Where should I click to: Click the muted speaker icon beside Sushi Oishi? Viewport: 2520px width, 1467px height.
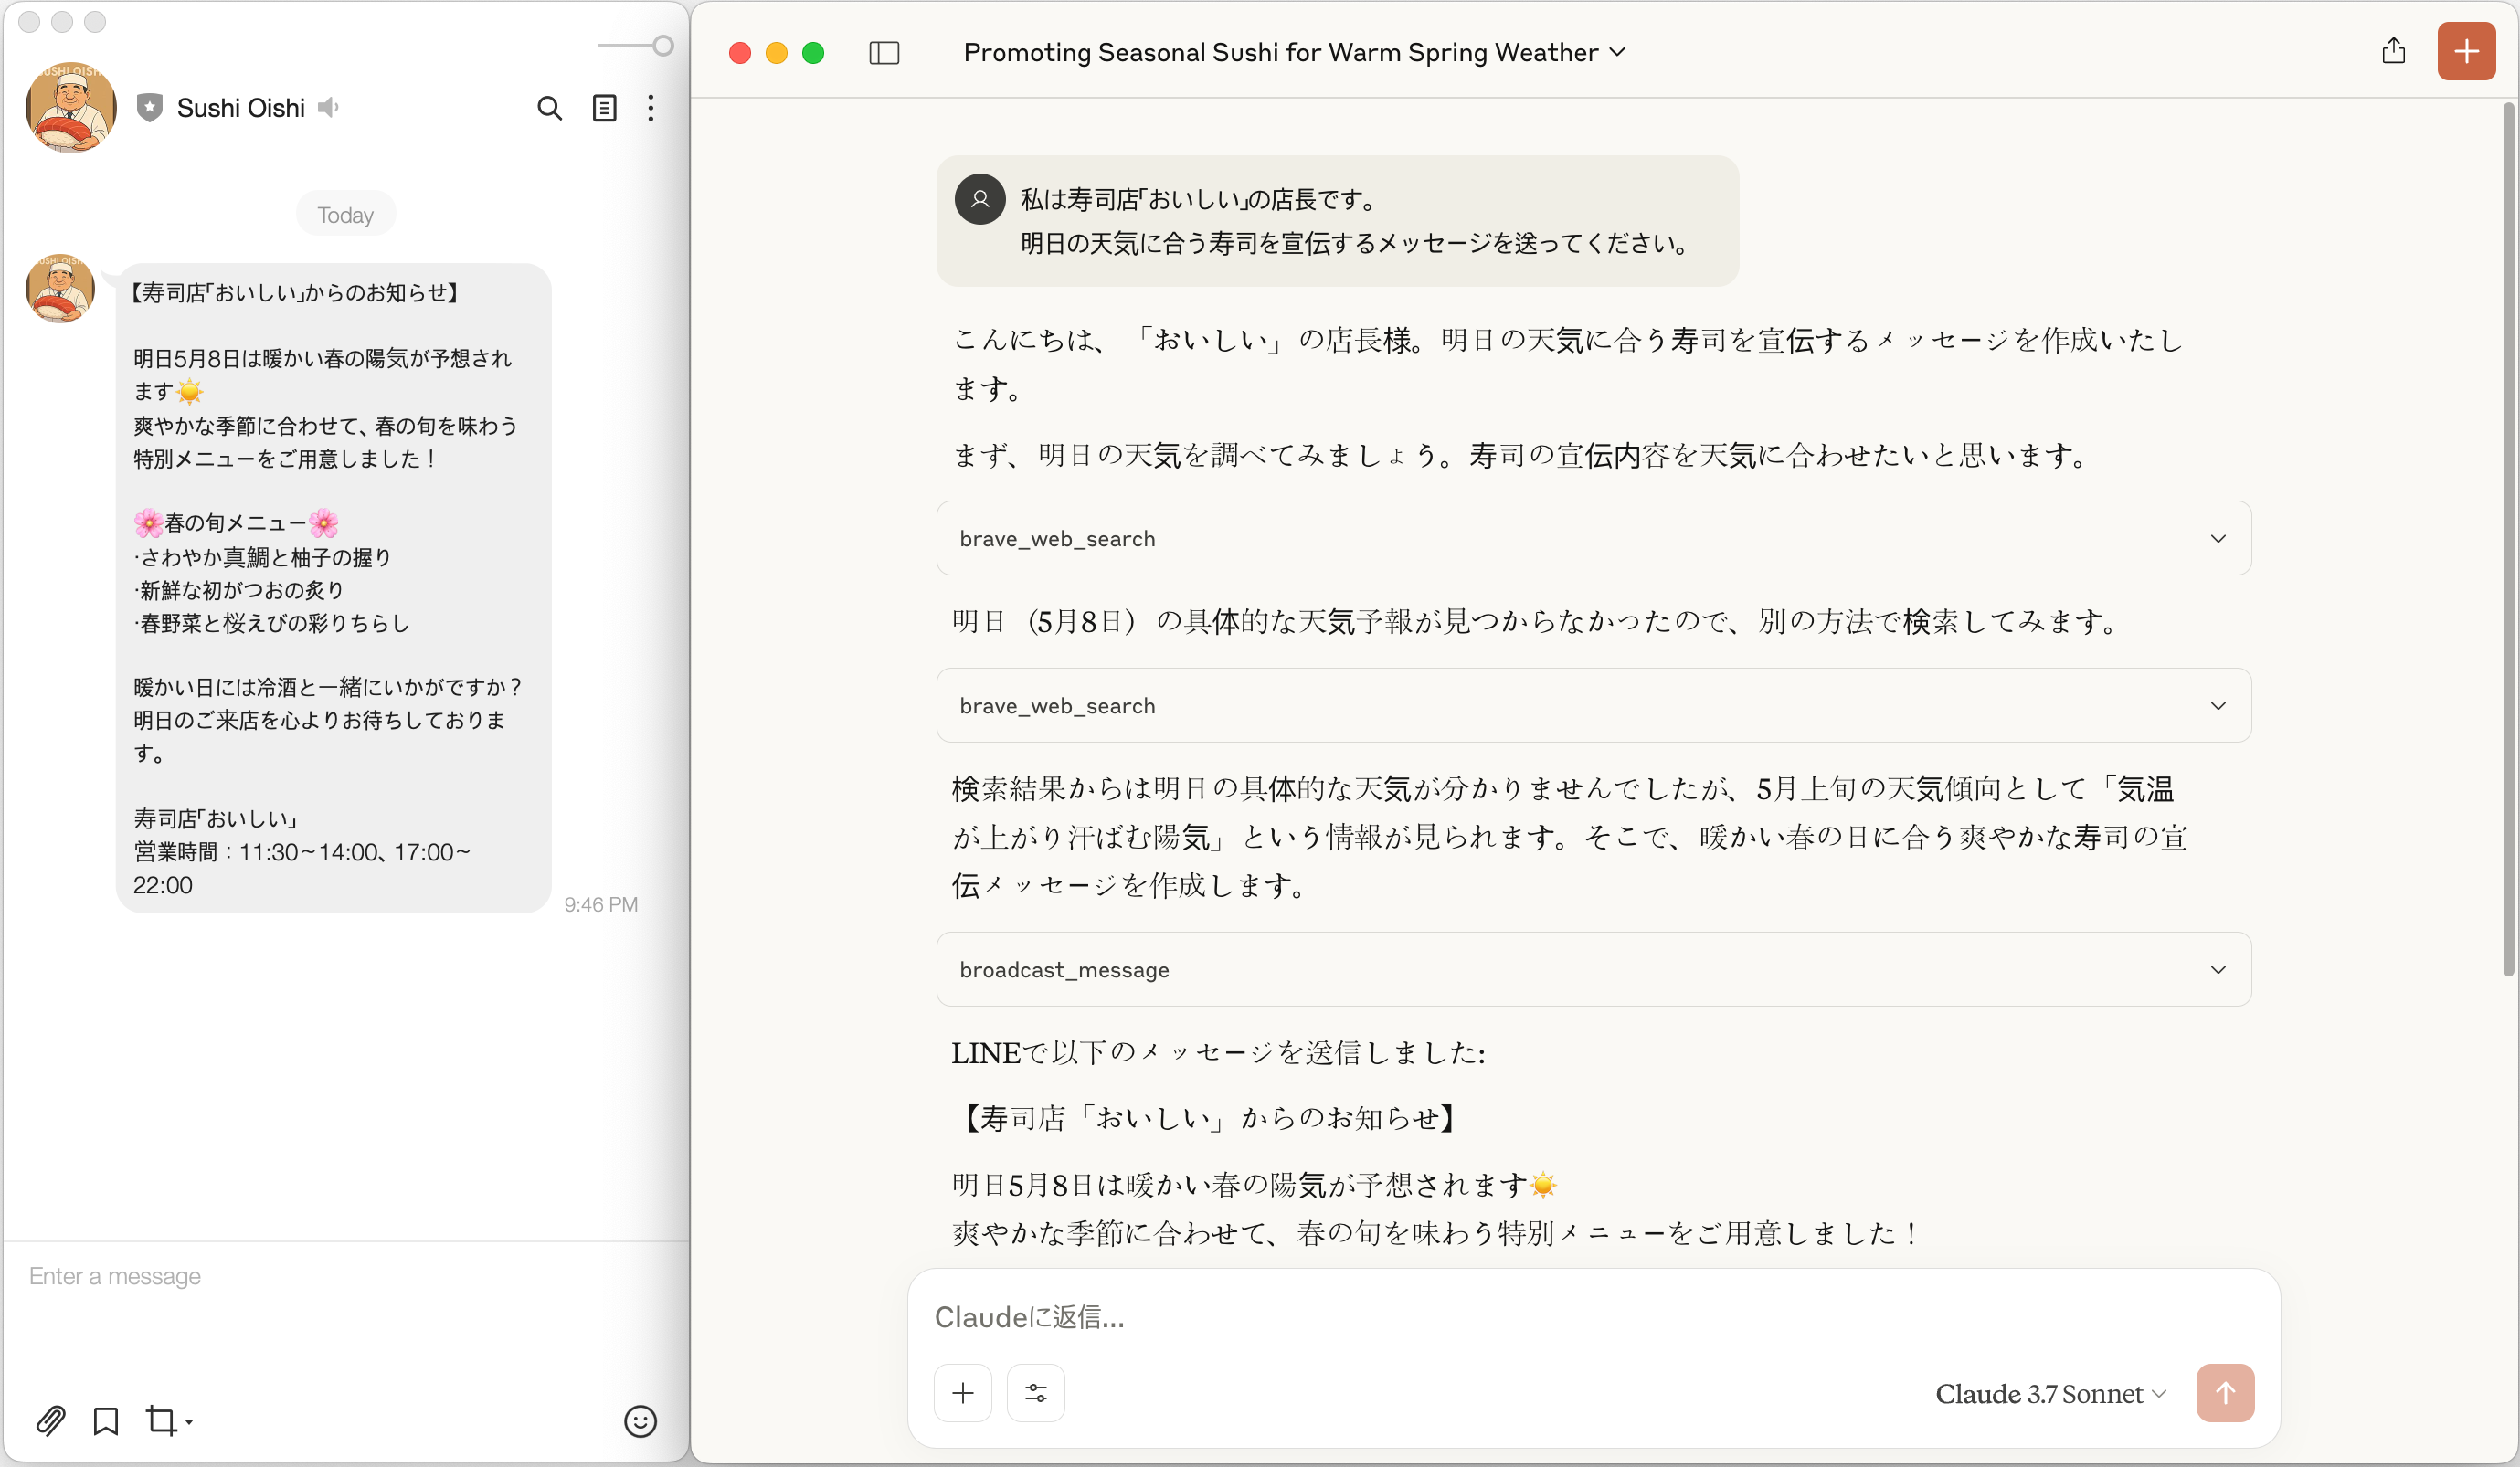[328, 107]
